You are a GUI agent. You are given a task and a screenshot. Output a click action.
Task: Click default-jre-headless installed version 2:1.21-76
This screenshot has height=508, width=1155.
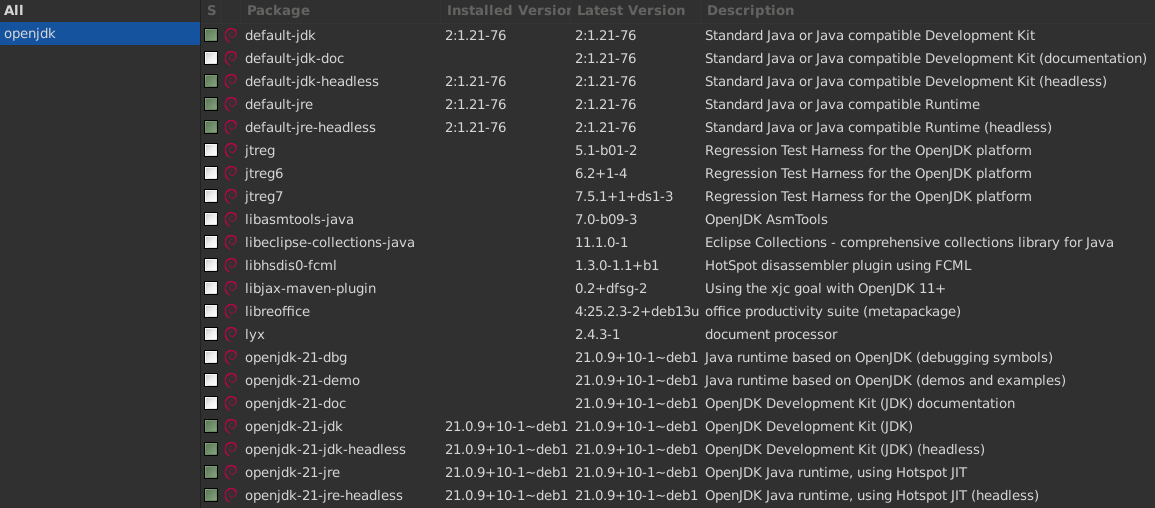tap(476, 127)
